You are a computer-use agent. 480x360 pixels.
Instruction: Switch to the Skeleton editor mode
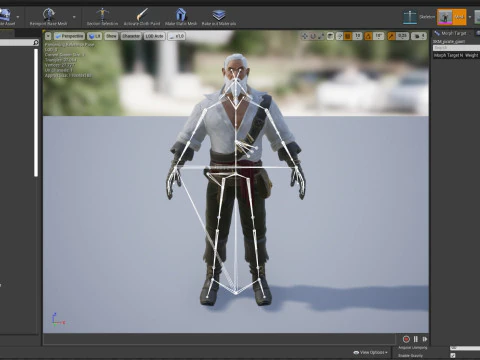click(418, 17)
